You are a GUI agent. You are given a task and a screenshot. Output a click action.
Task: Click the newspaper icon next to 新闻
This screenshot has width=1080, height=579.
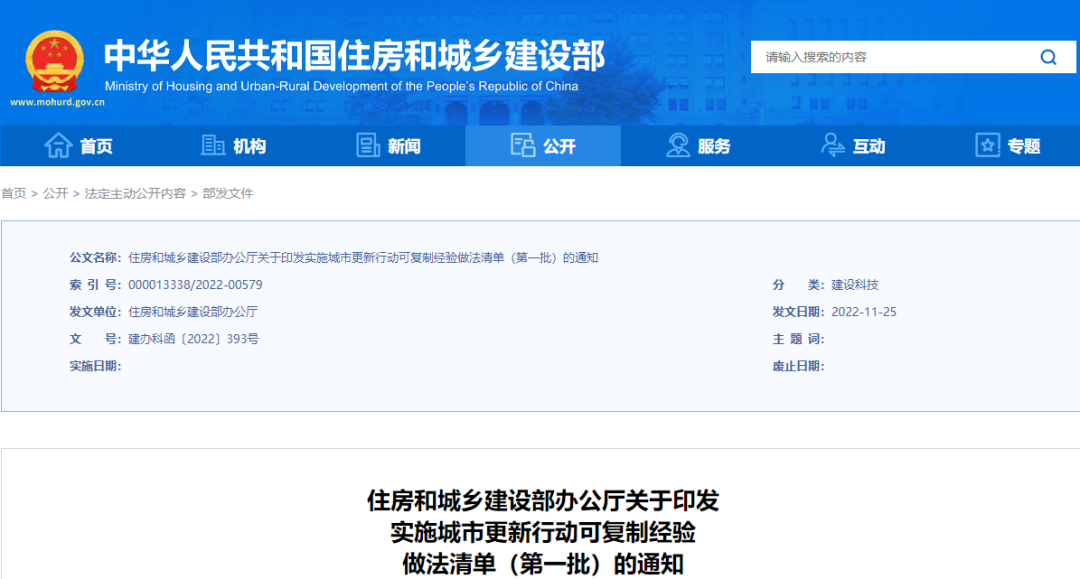(366, 145)
